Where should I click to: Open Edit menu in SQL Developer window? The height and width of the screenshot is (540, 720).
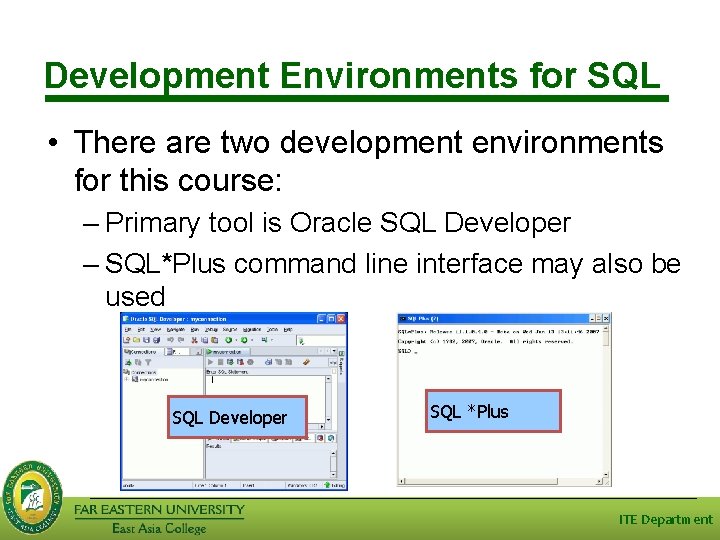[x=141, y=330]
